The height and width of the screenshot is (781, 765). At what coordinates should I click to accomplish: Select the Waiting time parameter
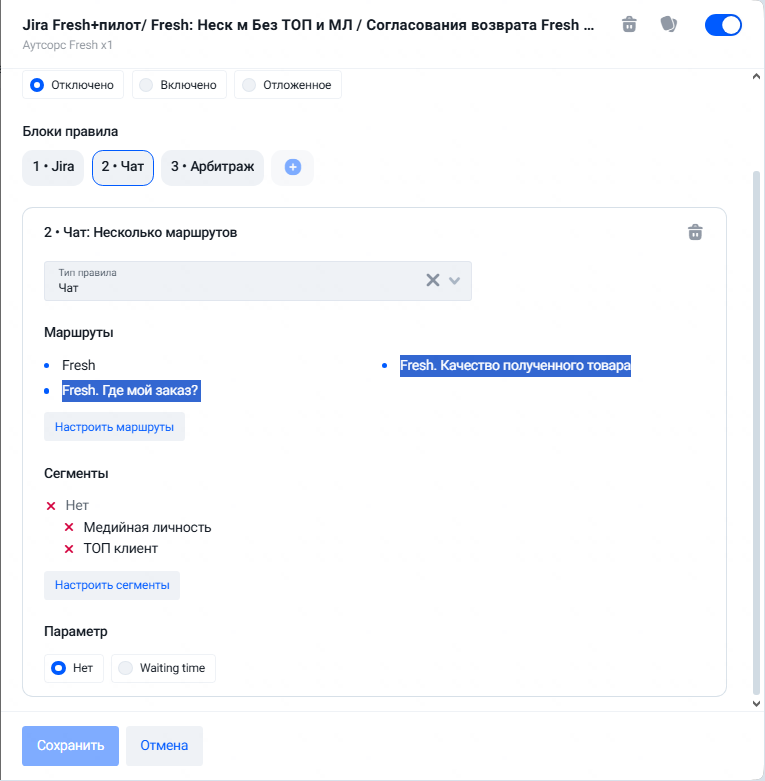click(x=163, y=668)
